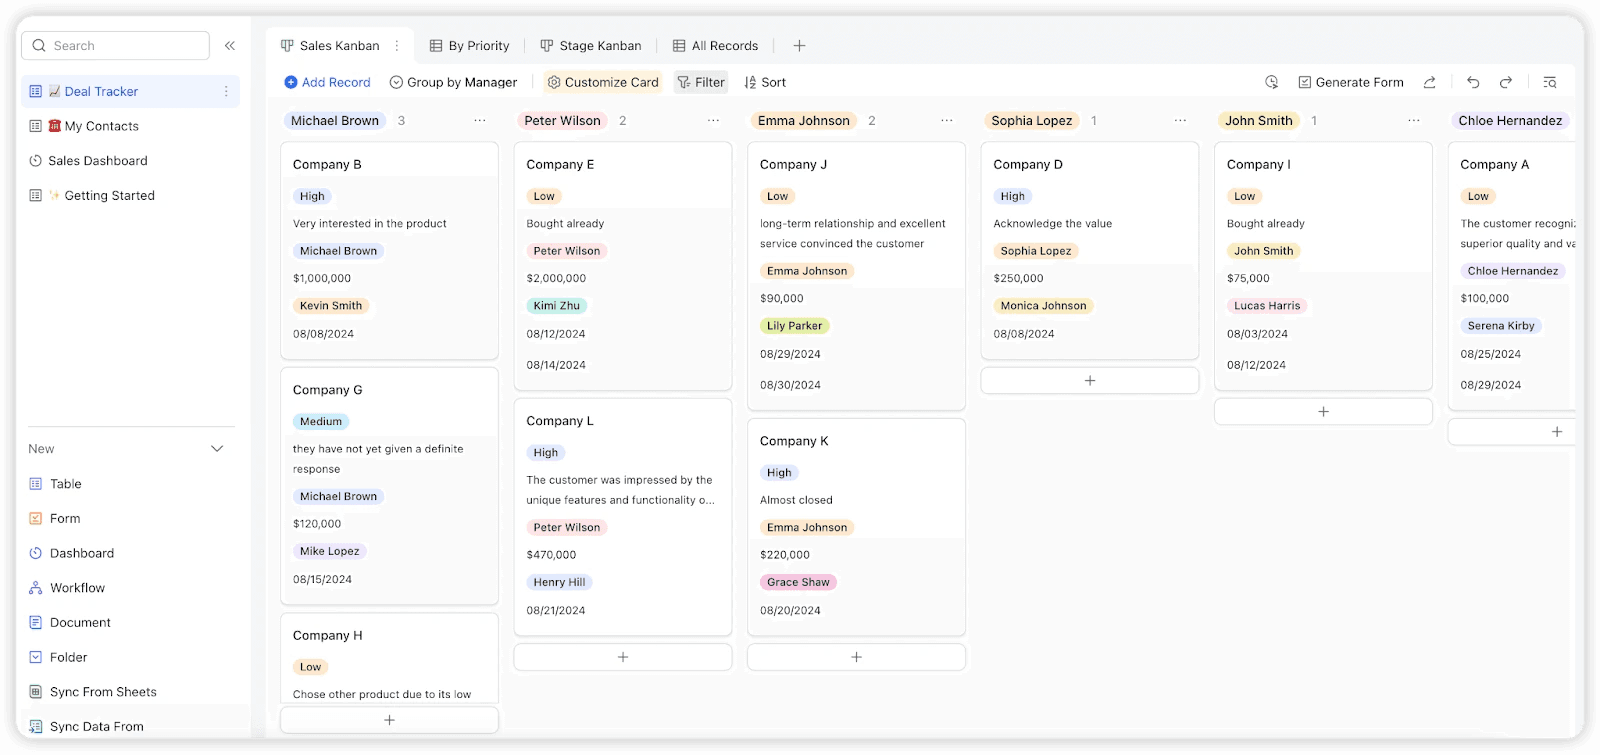Switch to By Priority tab

[470, 46]
